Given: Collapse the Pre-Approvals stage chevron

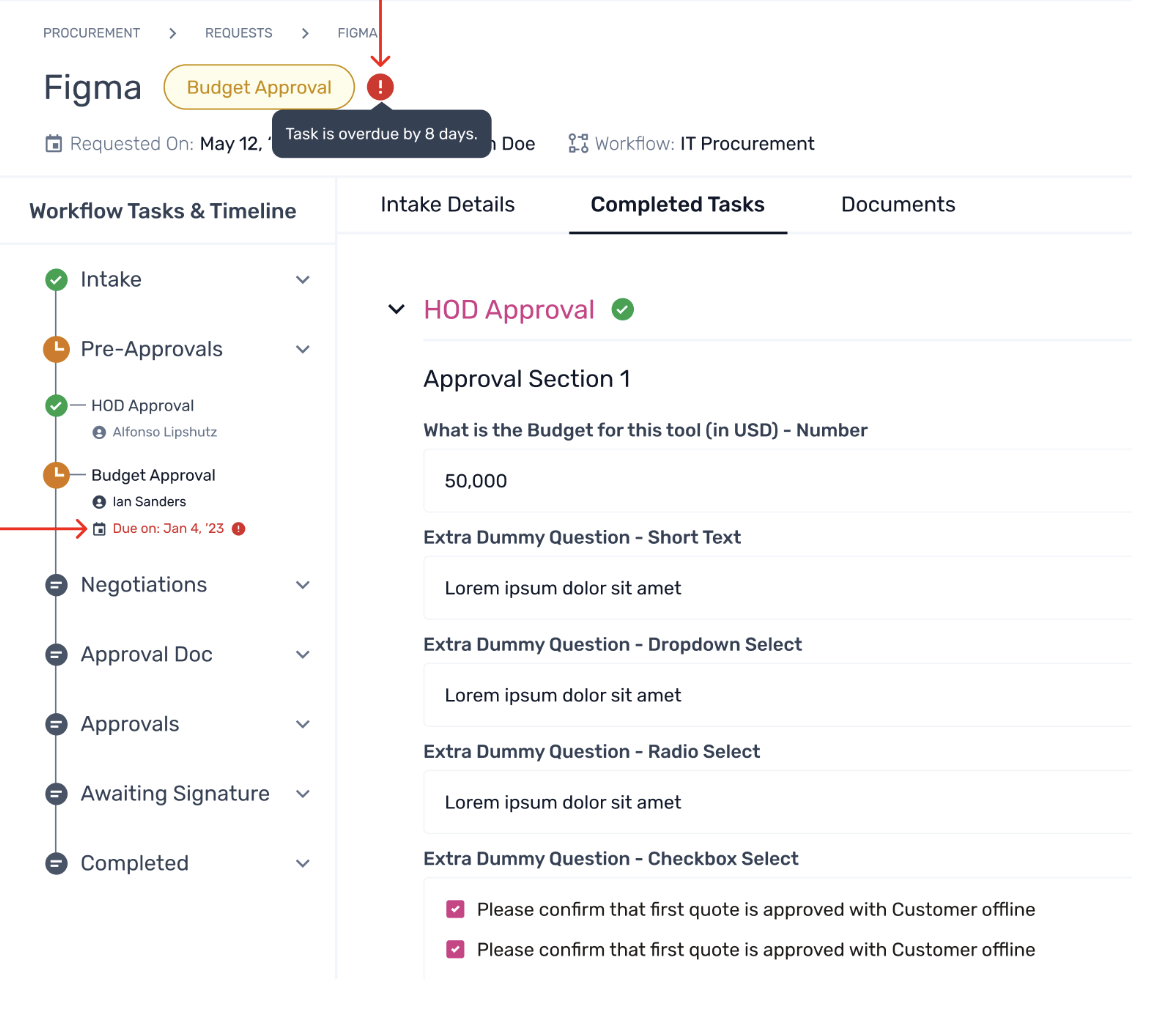Looking at the screenshot, I should 303,349.
